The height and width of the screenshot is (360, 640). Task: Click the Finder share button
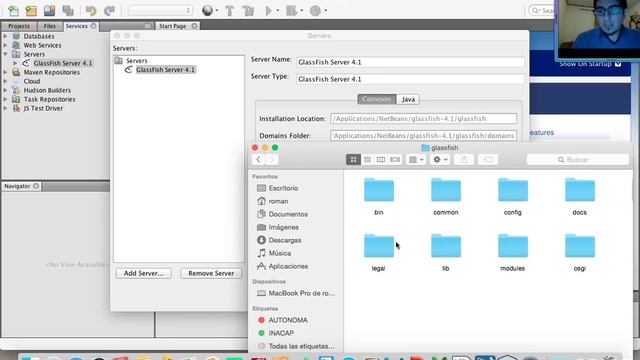coord(464,160)
